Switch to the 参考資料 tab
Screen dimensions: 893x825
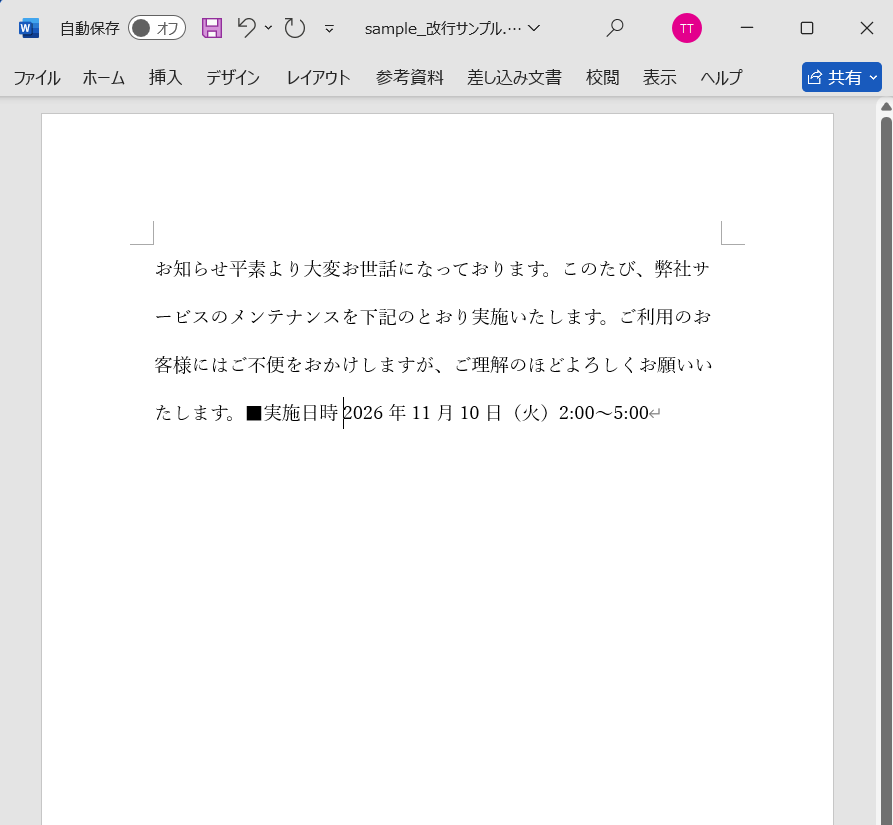coord(409,77)
